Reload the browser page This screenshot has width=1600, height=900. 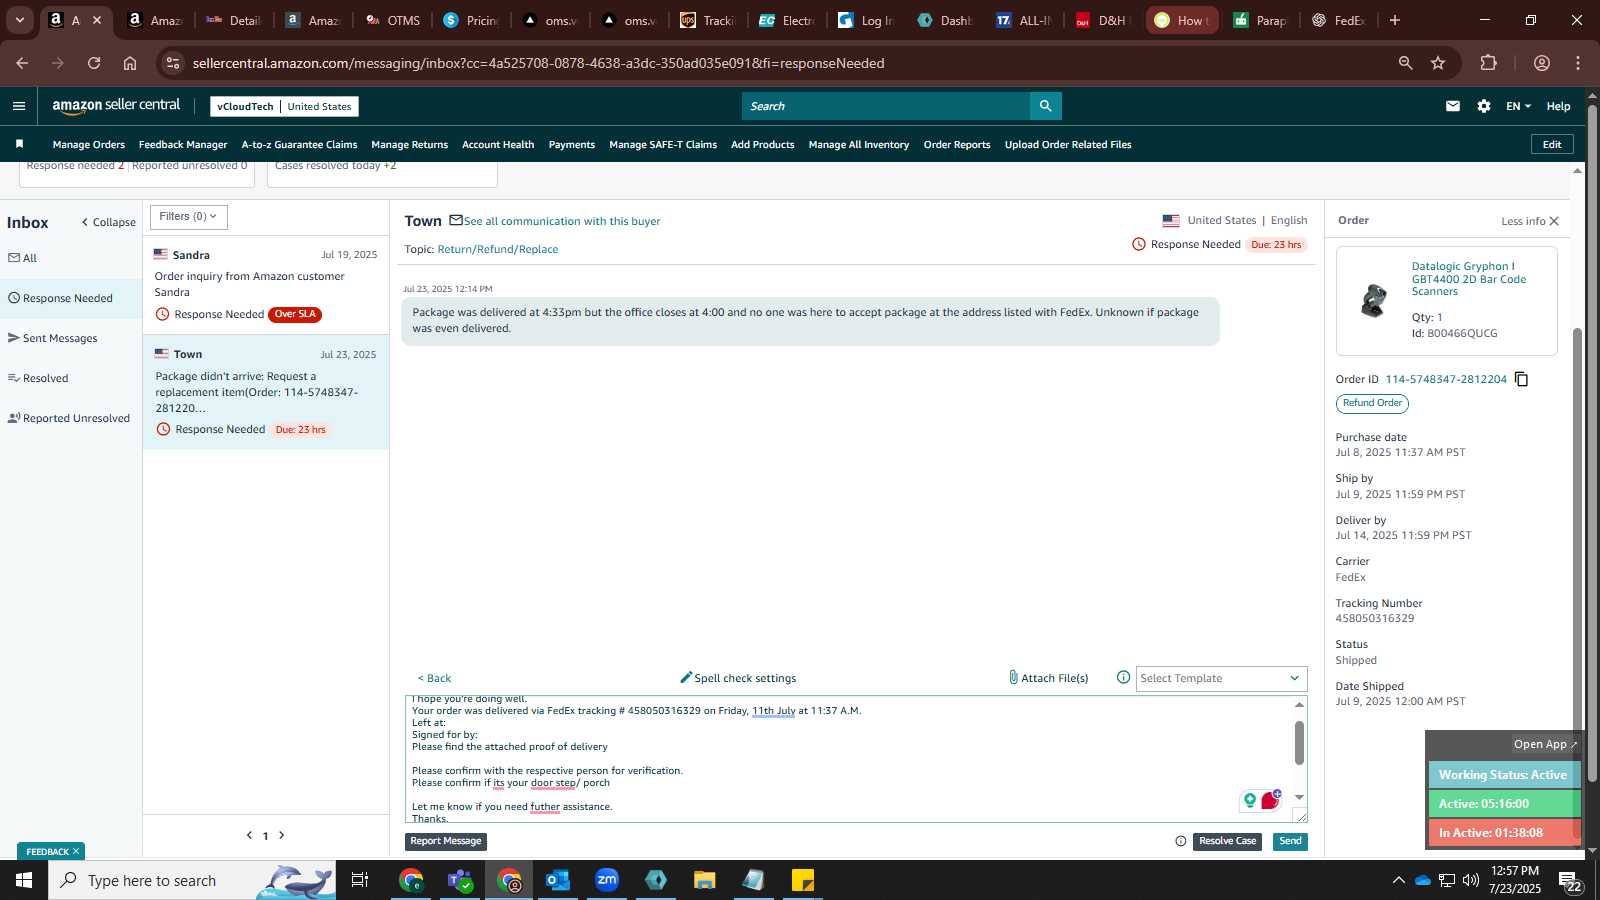tap(94, 63)
